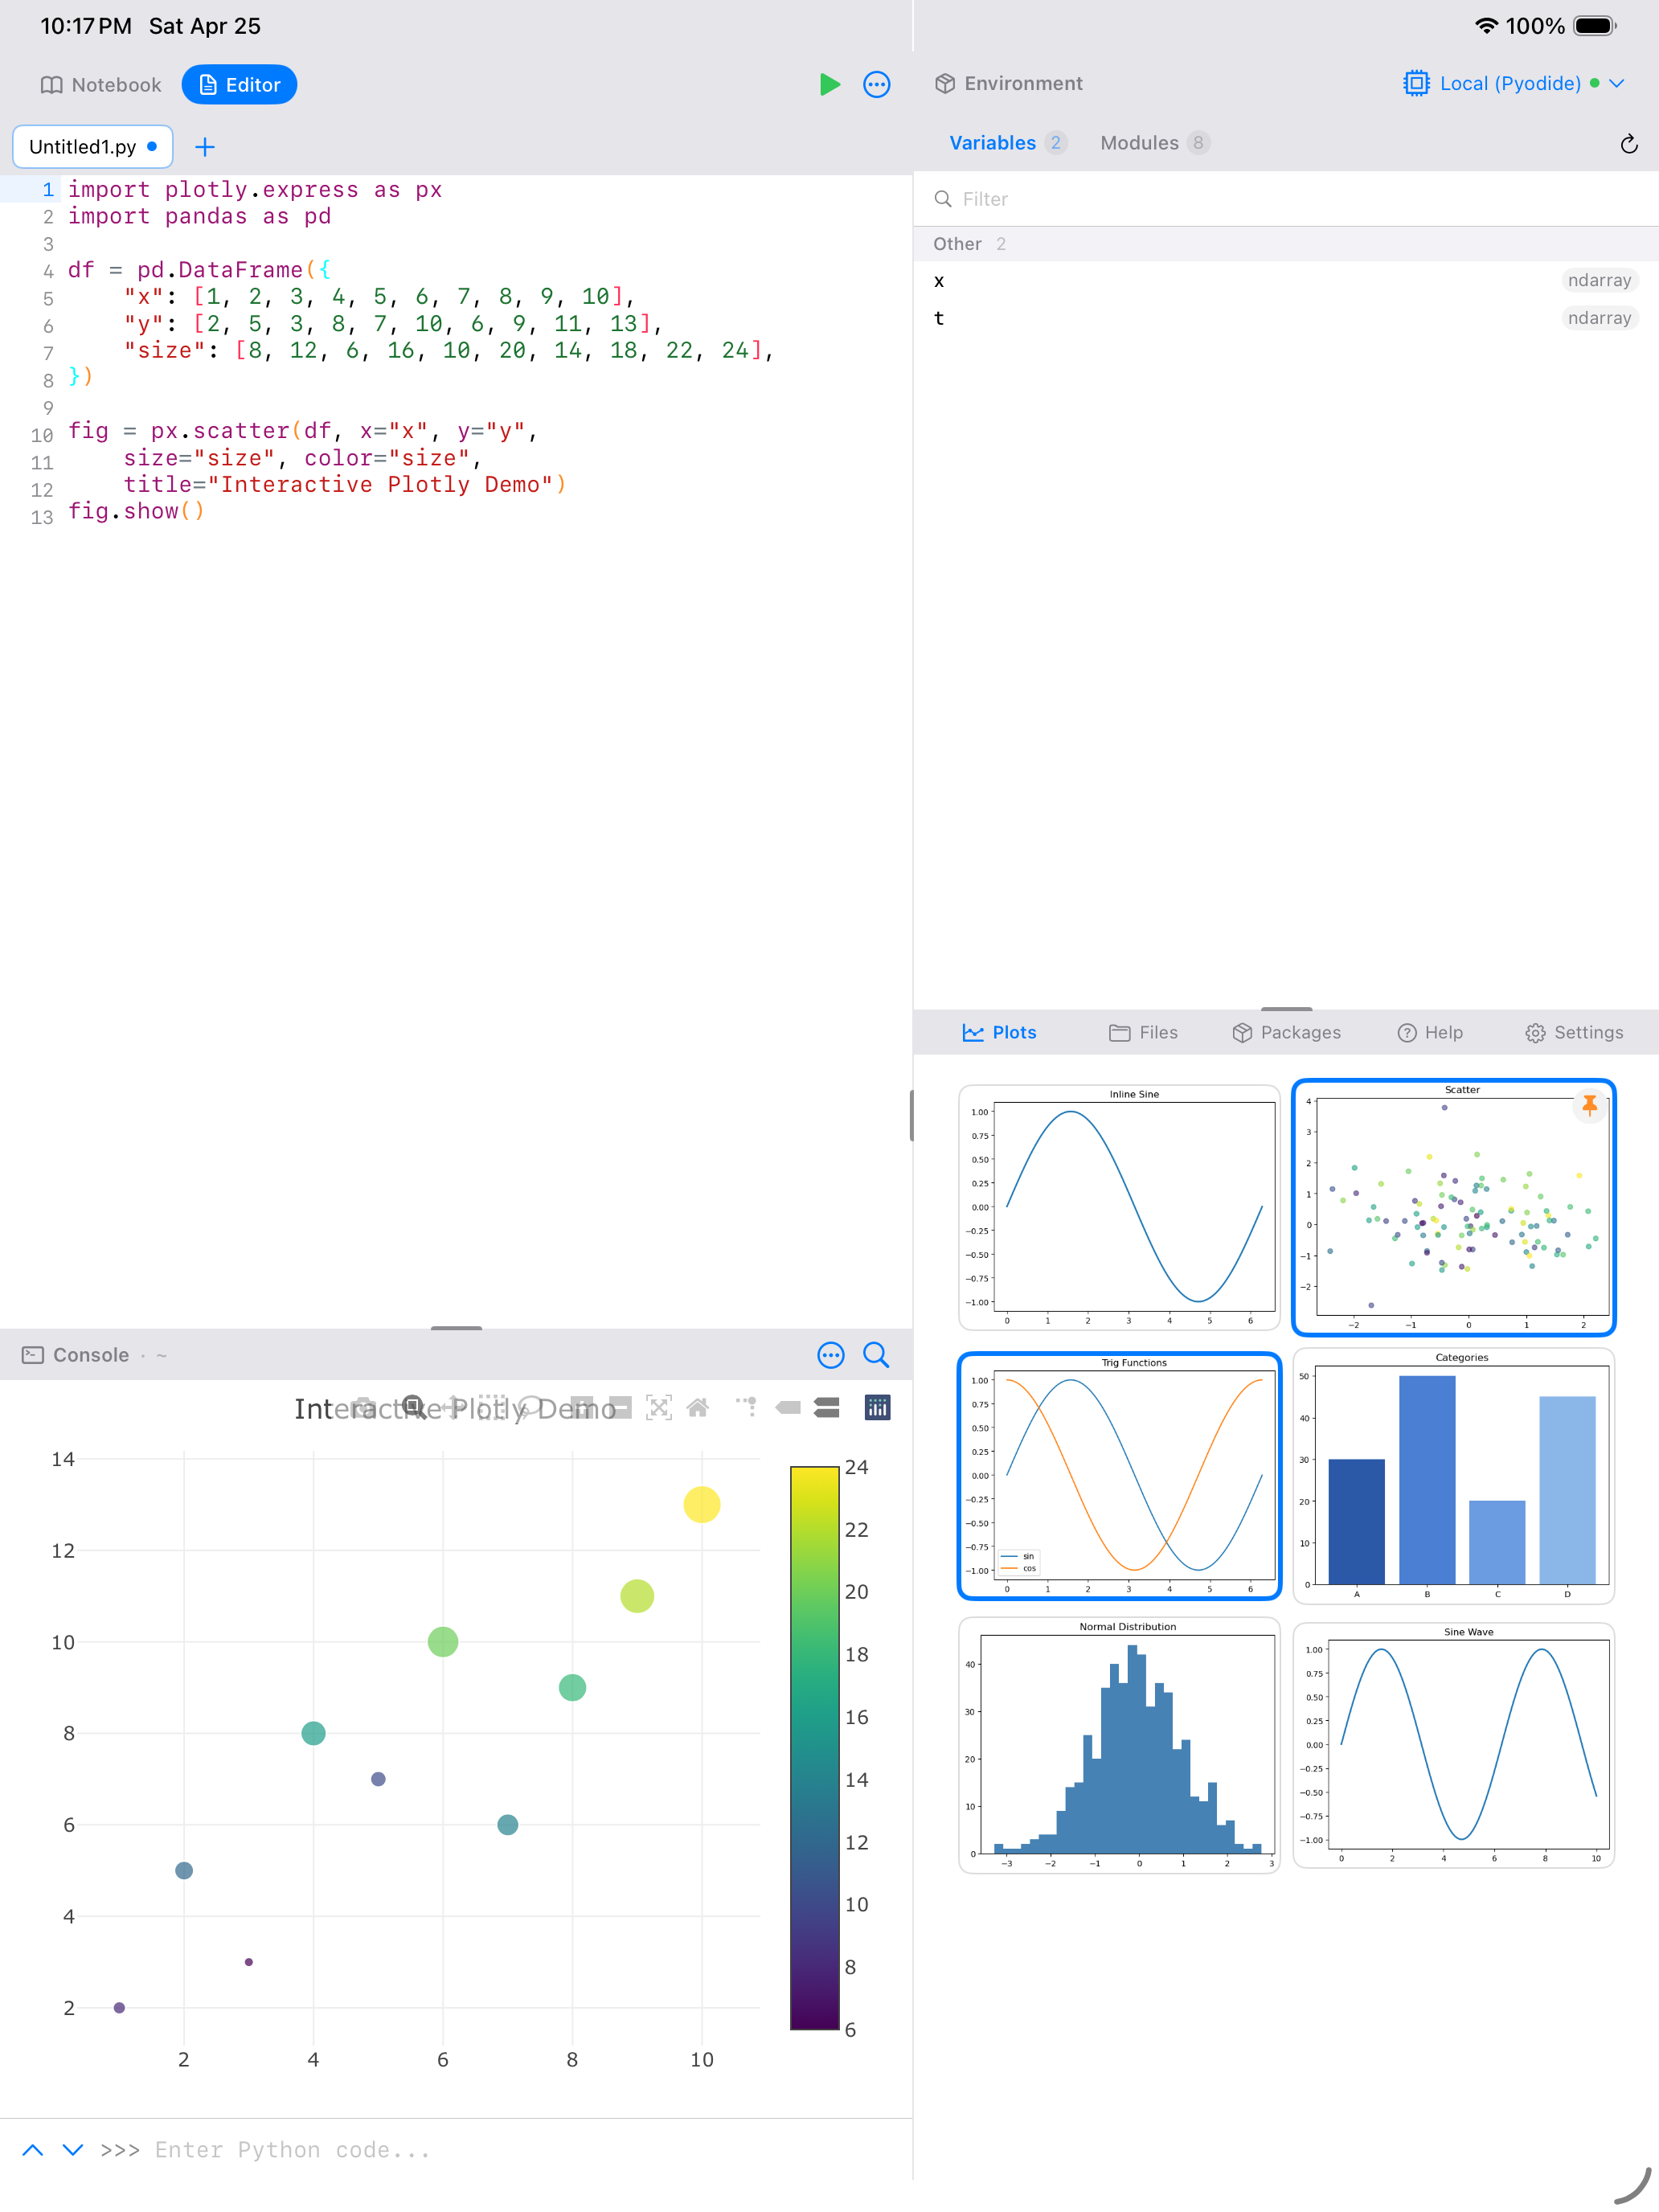1659x2212 pixels.
Task: Click the Console terminal icon
Action: (x=33, y=1355)
